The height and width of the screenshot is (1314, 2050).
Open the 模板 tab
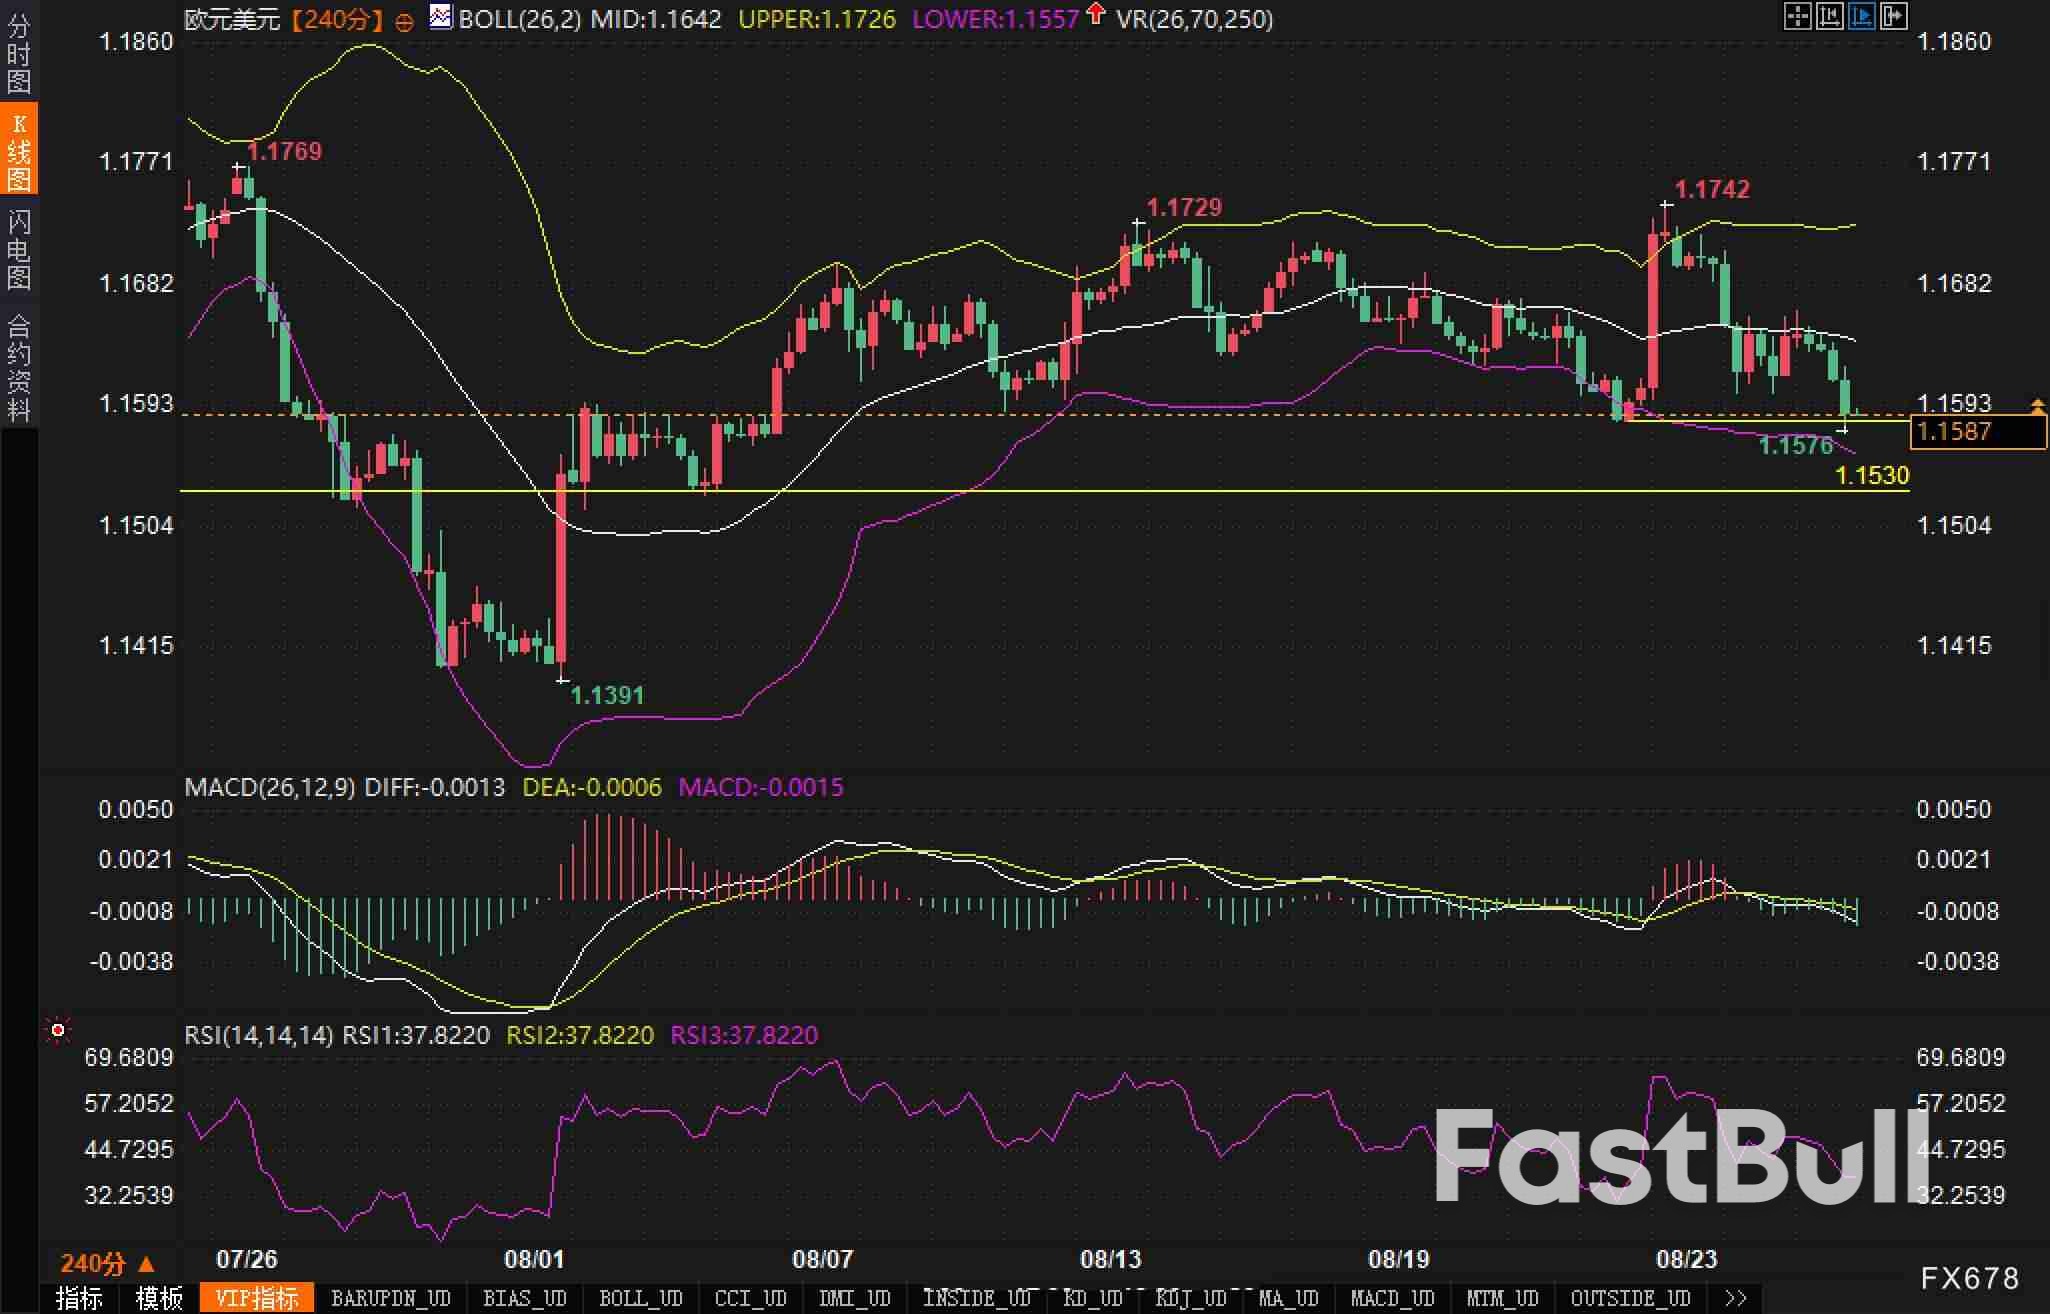159,1298
